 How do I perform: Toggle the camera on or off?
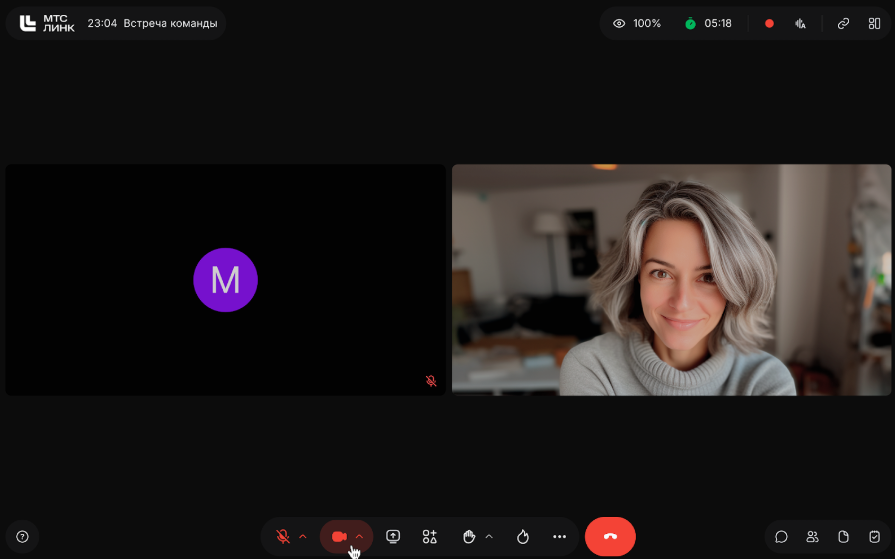coord(339,537)
